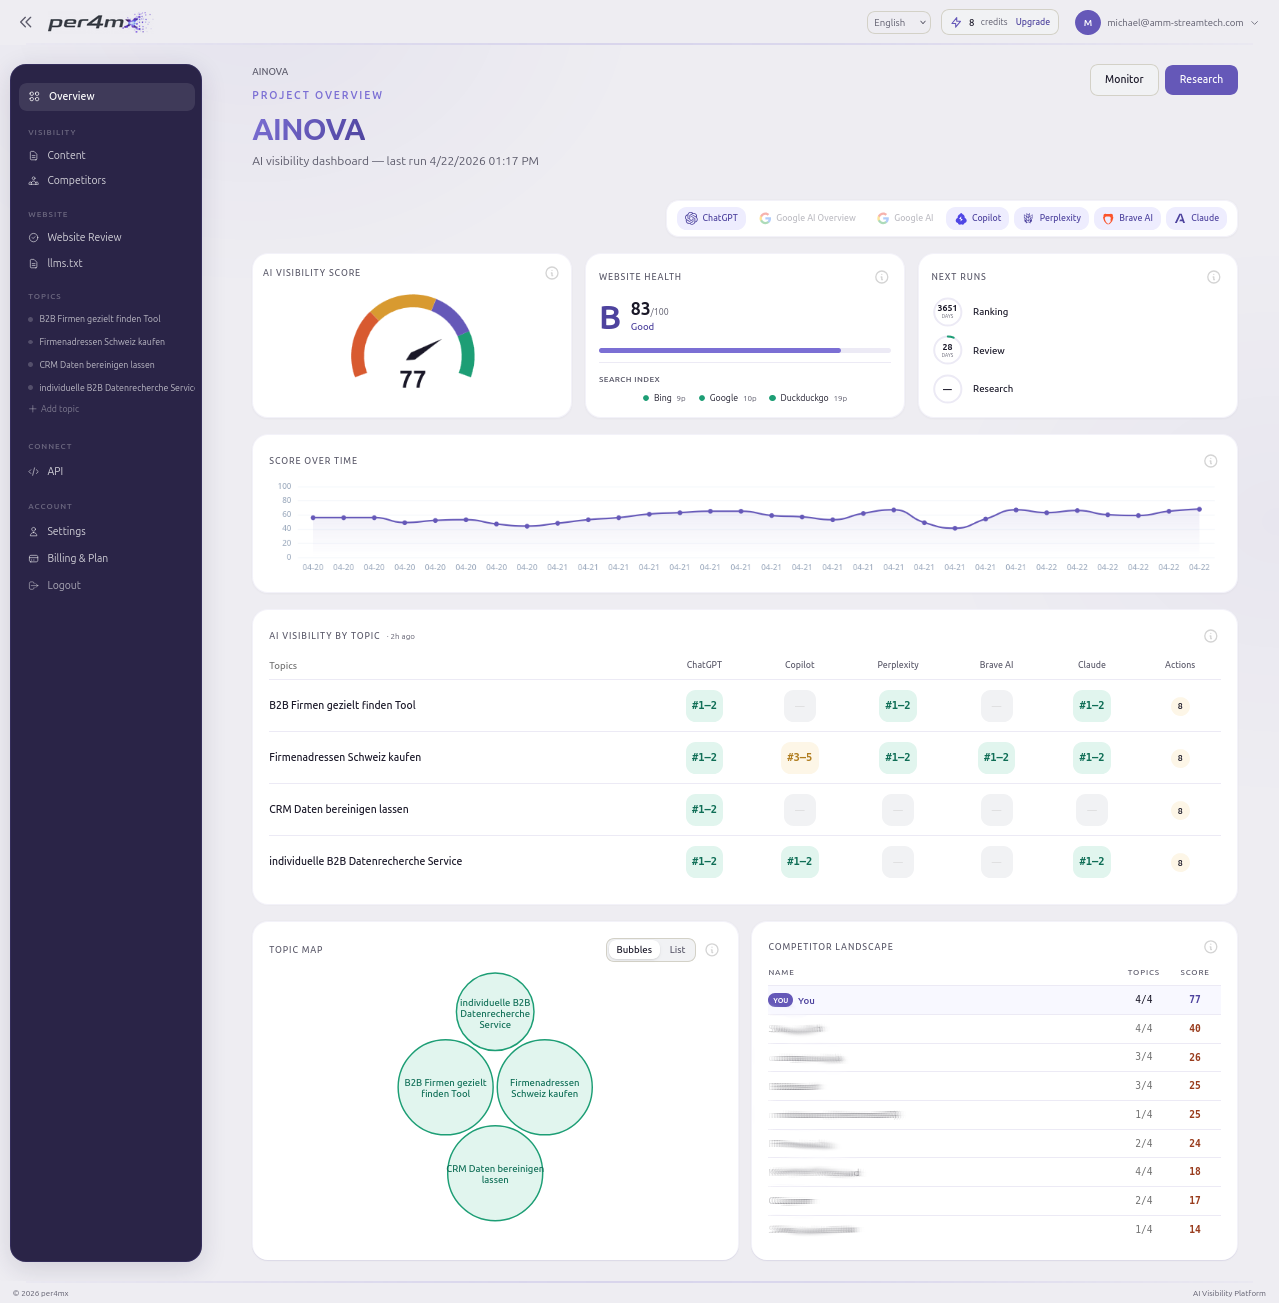
Task: Click the Upgrade link next to credits
Action: tap(1032, 22)
